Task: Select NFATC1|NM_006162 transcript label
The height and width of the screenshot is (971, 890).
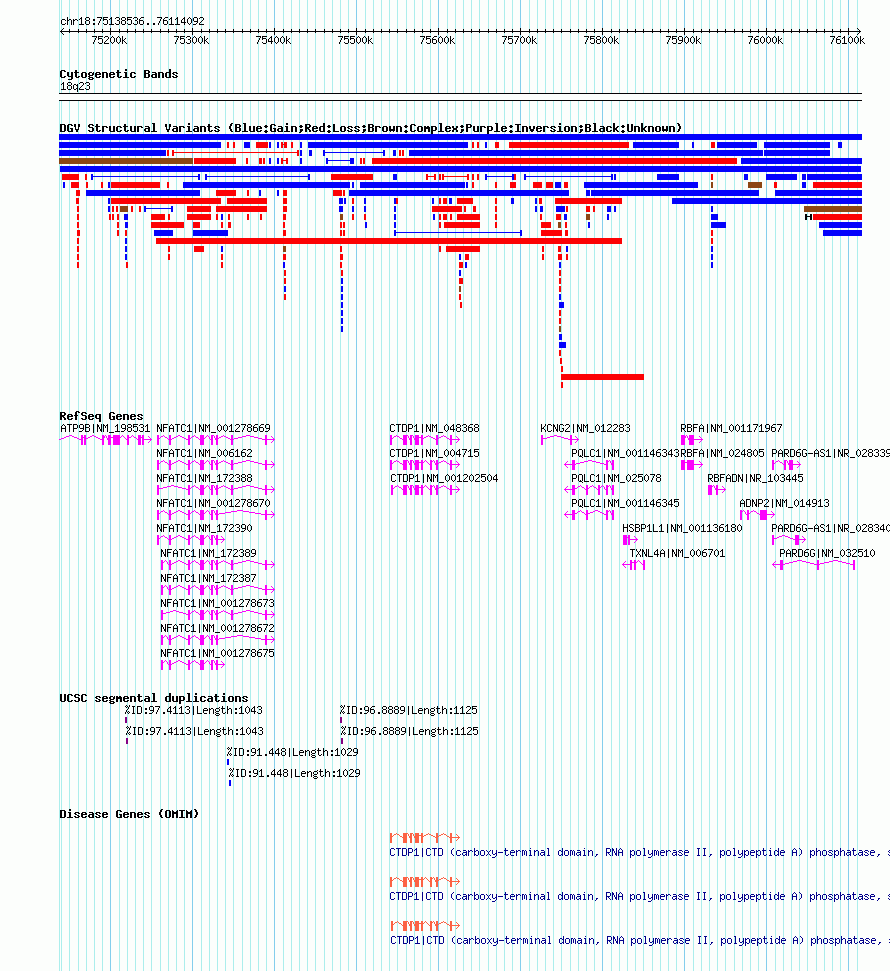Action: coord(204,453)
